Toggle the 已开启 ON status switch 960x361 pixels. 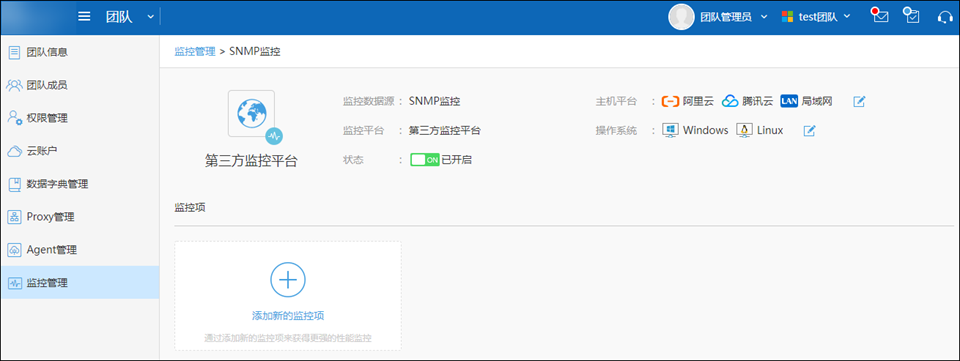pyautogui.click(x=425, y=160)
